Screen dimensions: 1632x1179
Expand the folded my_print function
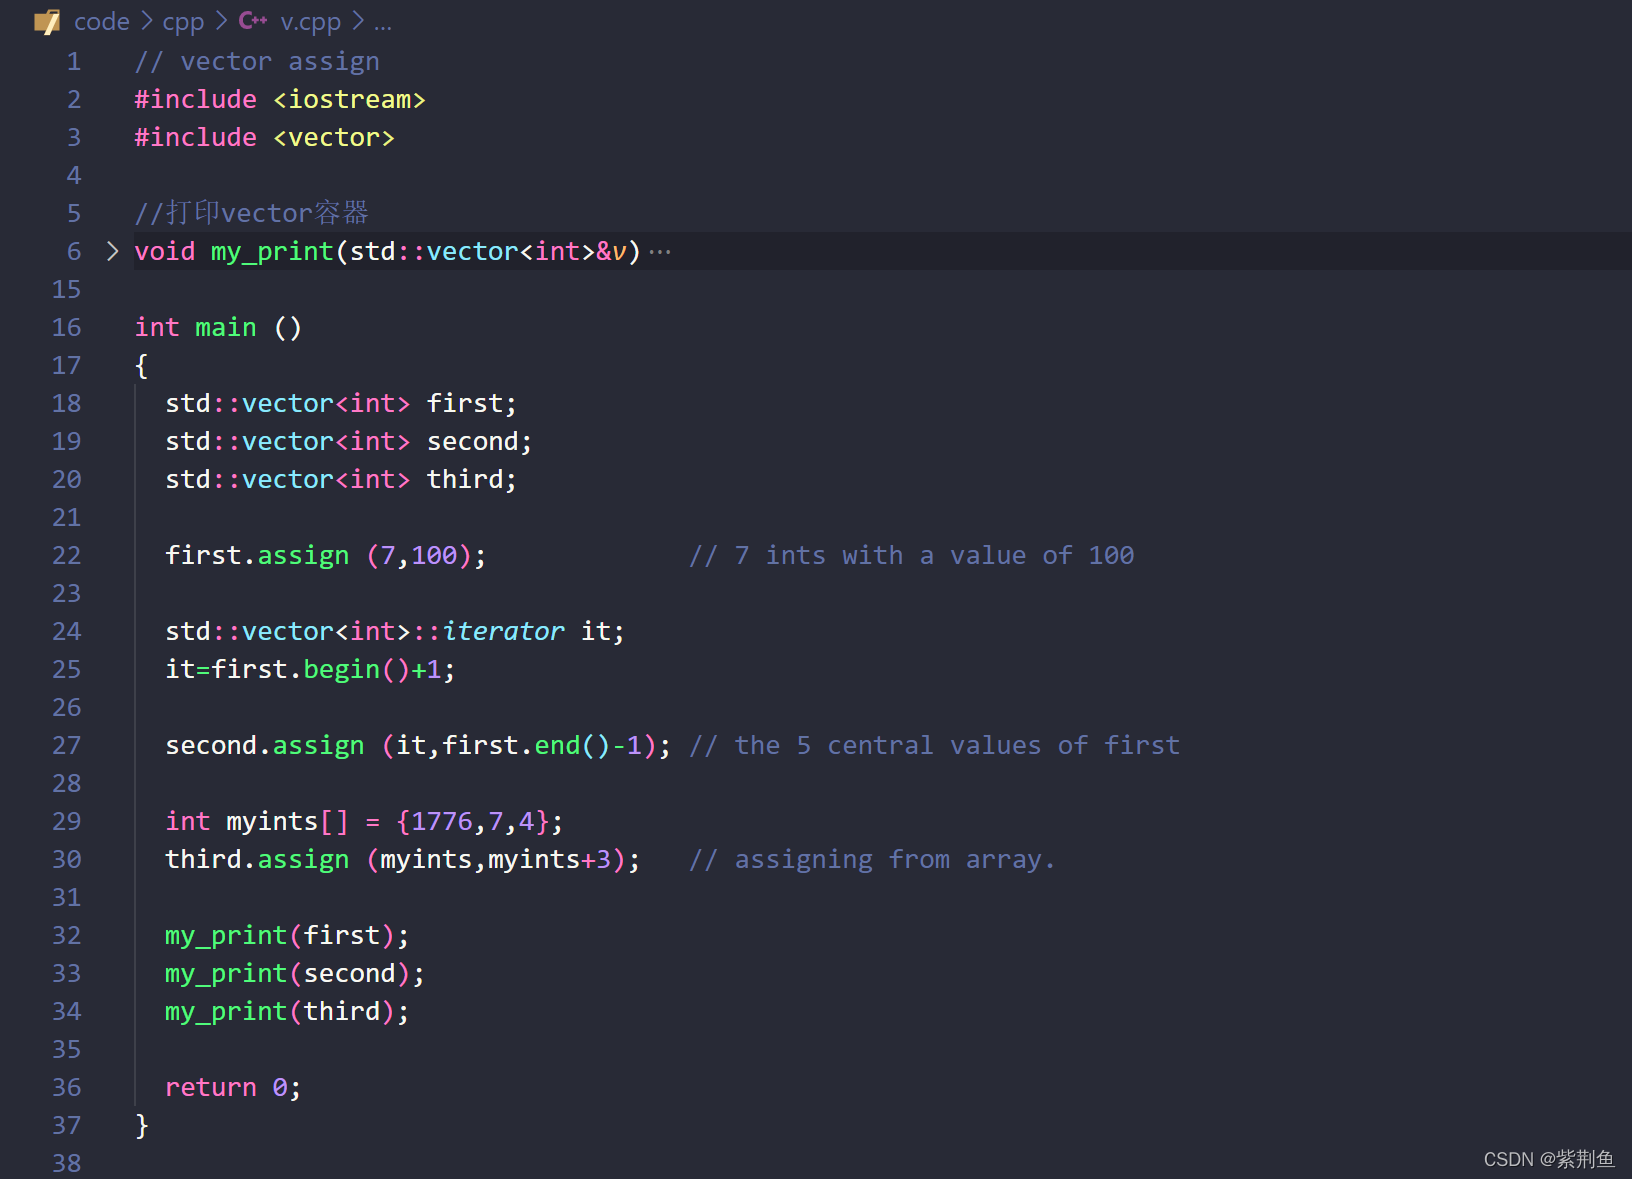[x=112, y=251]
